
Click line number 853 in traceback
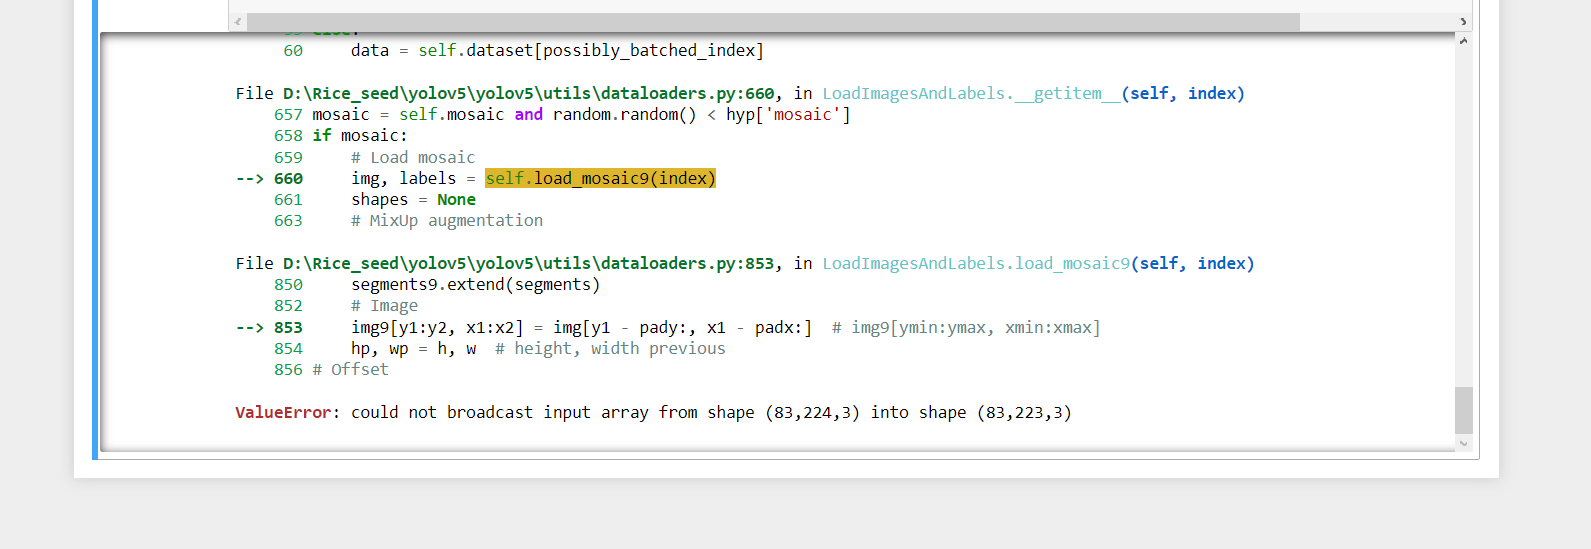(288, 327)
